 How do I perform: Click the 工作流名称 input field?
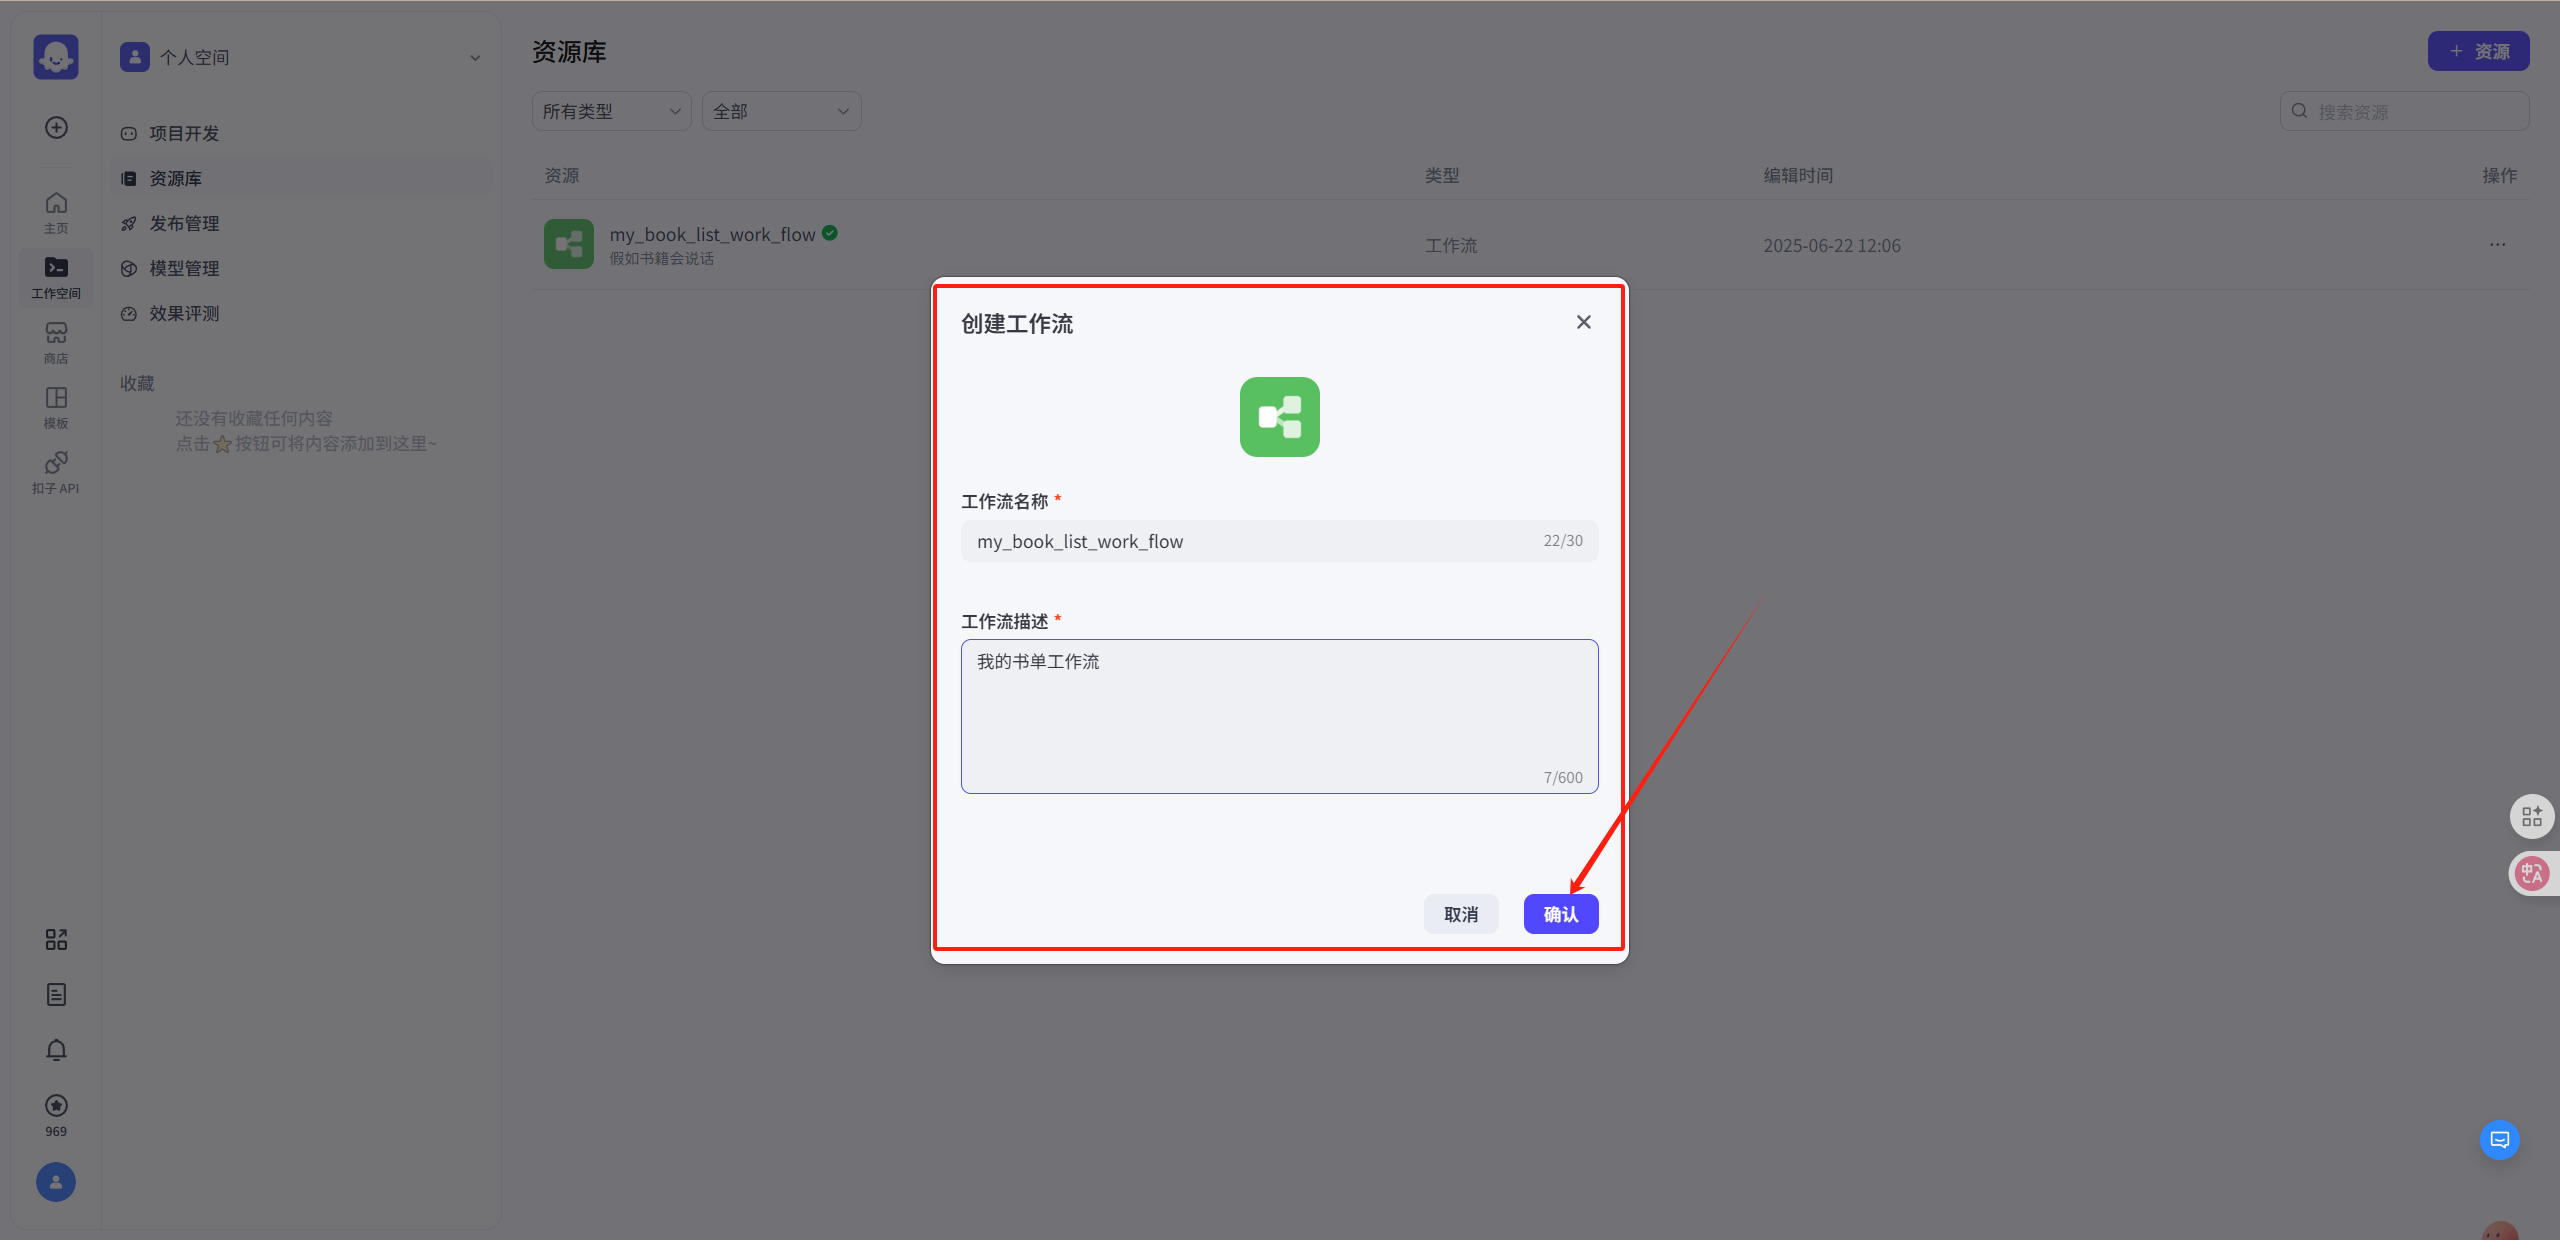[1250, 541]
